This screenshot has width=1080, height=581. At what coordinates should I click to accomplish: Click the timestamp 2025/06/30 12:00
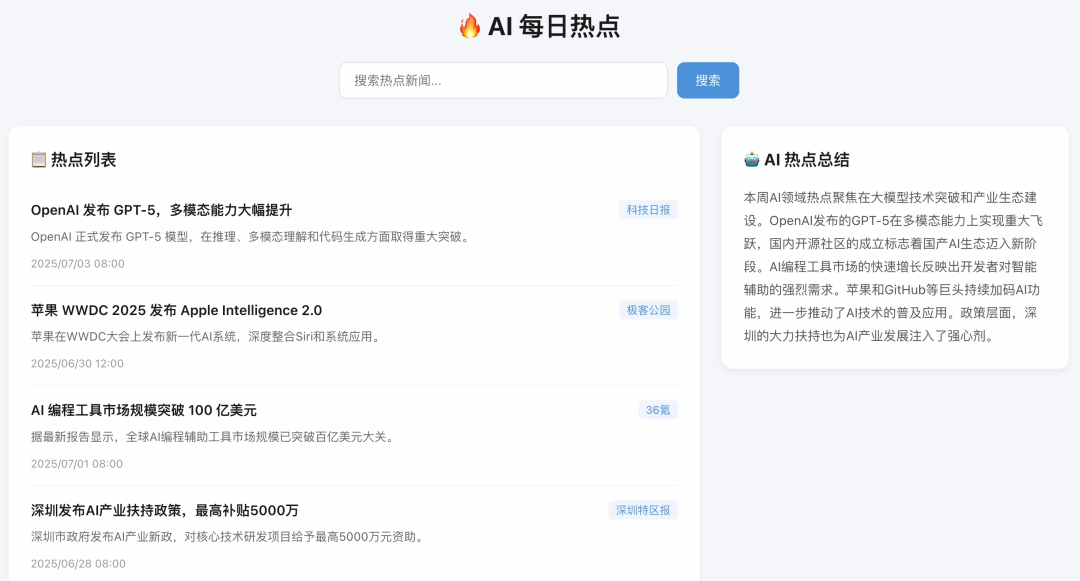(77, 363)
